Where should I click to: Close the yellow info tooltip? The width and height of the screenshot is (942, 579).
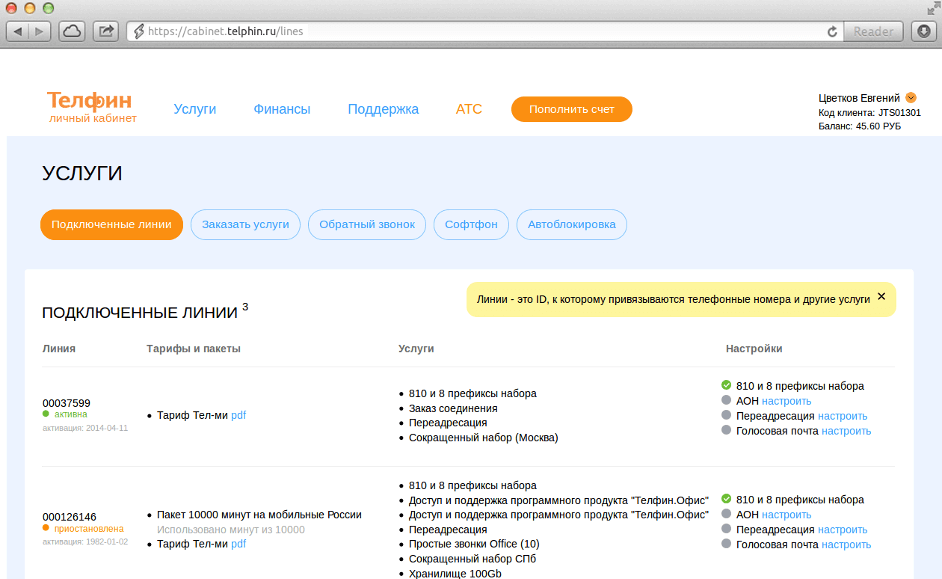point(881,297)
